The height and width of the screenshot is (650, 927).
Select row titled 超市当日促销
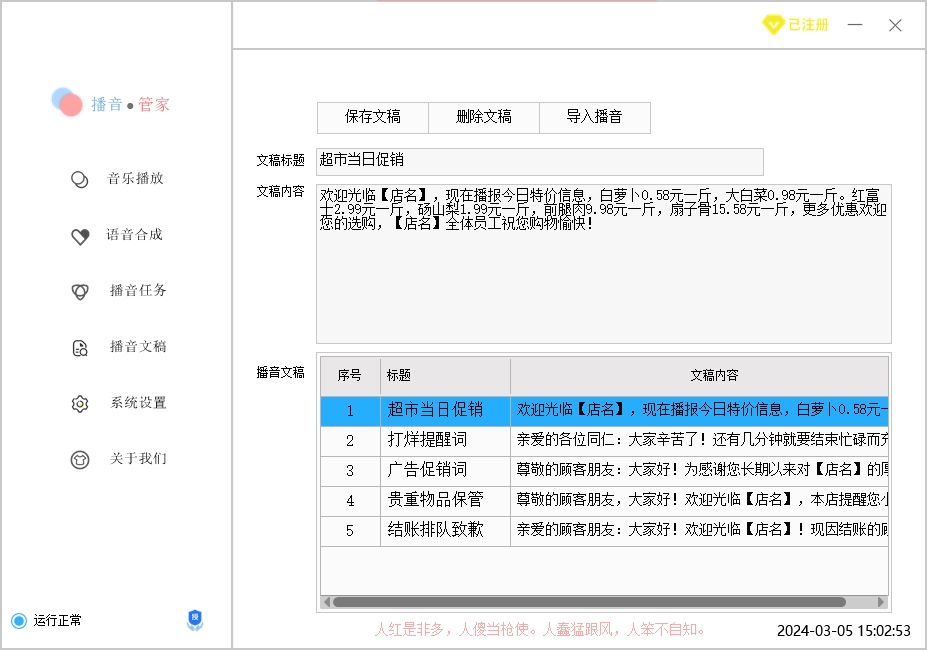pyautogui.click(x=604, y=411)
